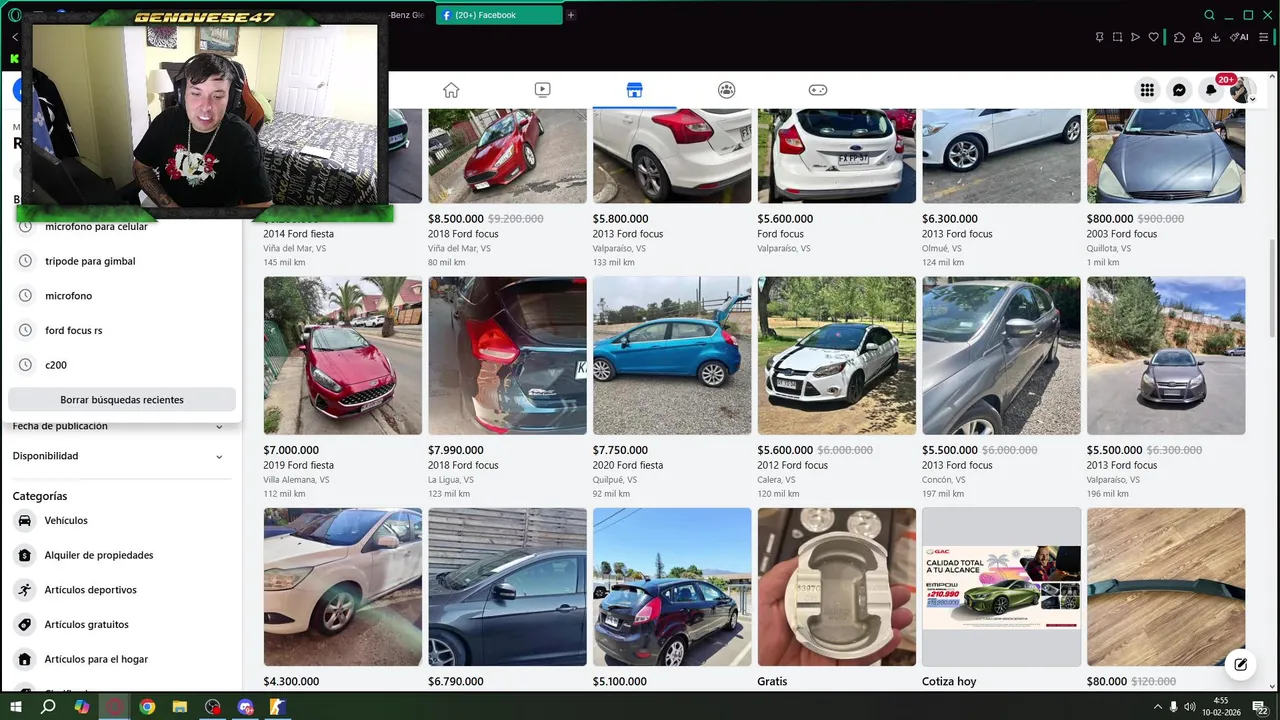Open the $6.300.000 2013 Ford focus Olmué listing
Viewport: 1280px width, 720px height.
[x=1001, y=188]
